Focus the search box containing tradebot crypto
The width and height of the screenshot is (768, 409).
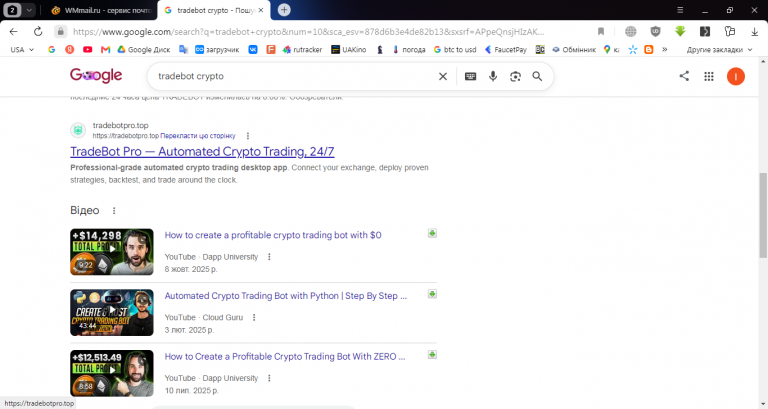(x=294, y=76)
